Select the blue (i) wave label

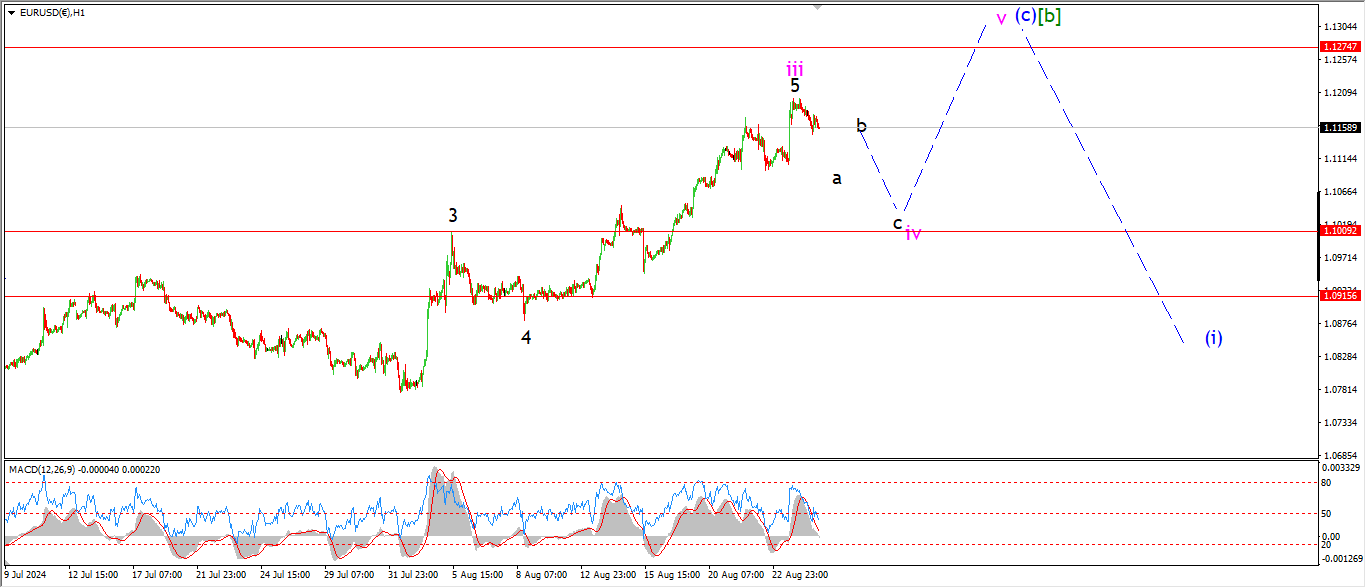coord(1212,337)
